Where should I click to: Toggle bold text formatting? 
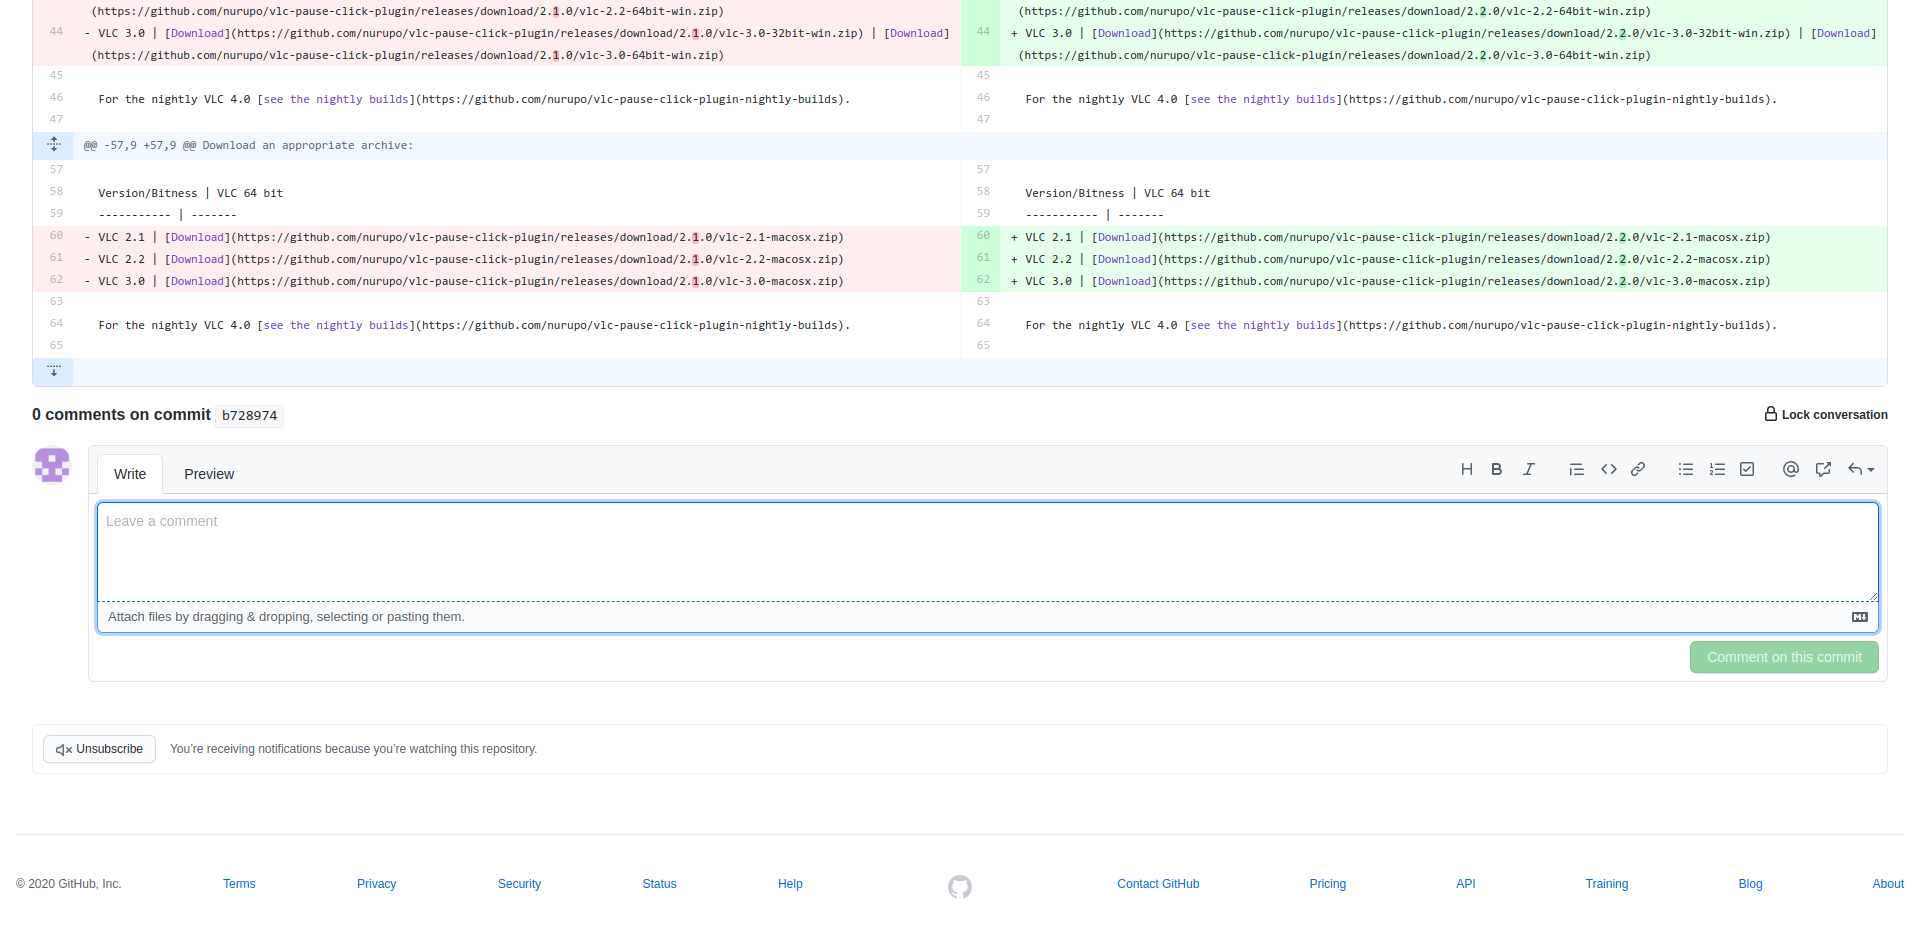point(1496,469)
